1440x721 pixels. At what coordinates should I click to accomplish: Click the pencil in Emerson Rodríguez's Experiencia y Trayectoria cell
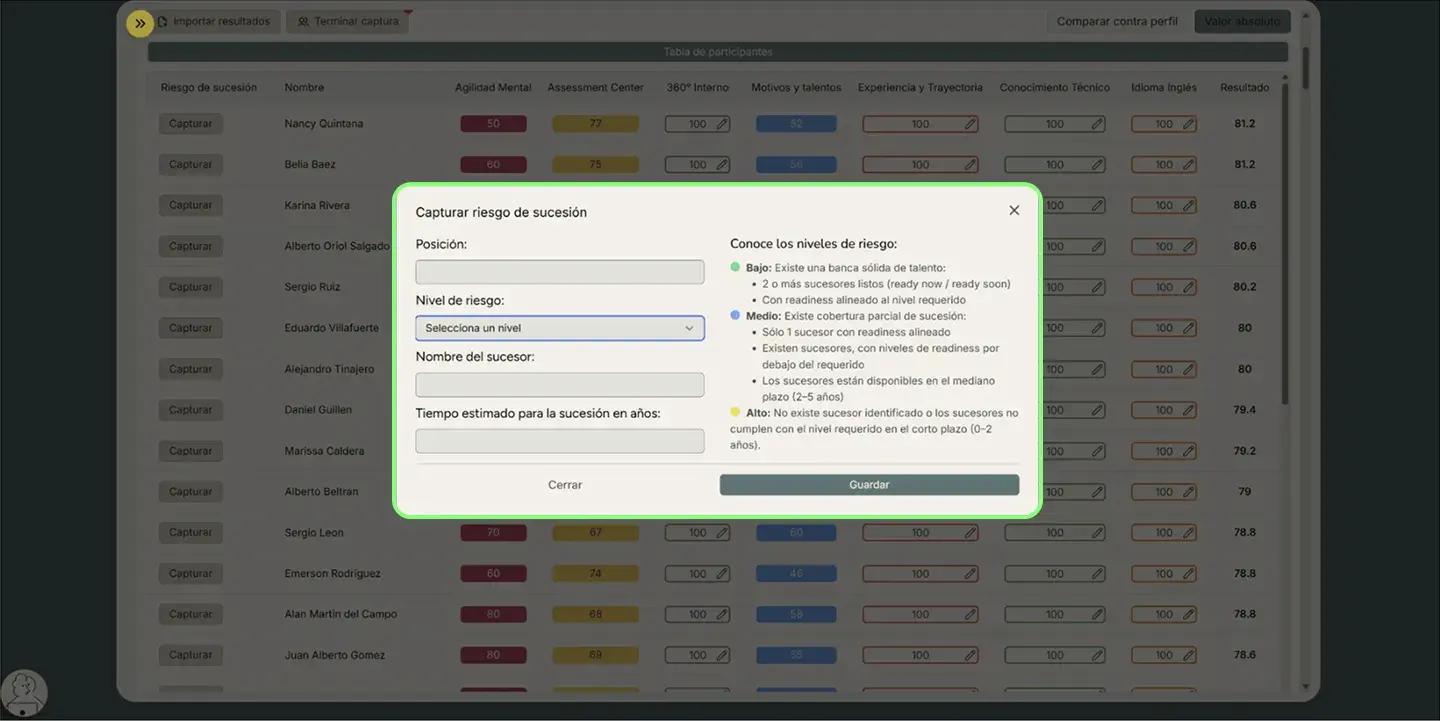pos(970,574)
